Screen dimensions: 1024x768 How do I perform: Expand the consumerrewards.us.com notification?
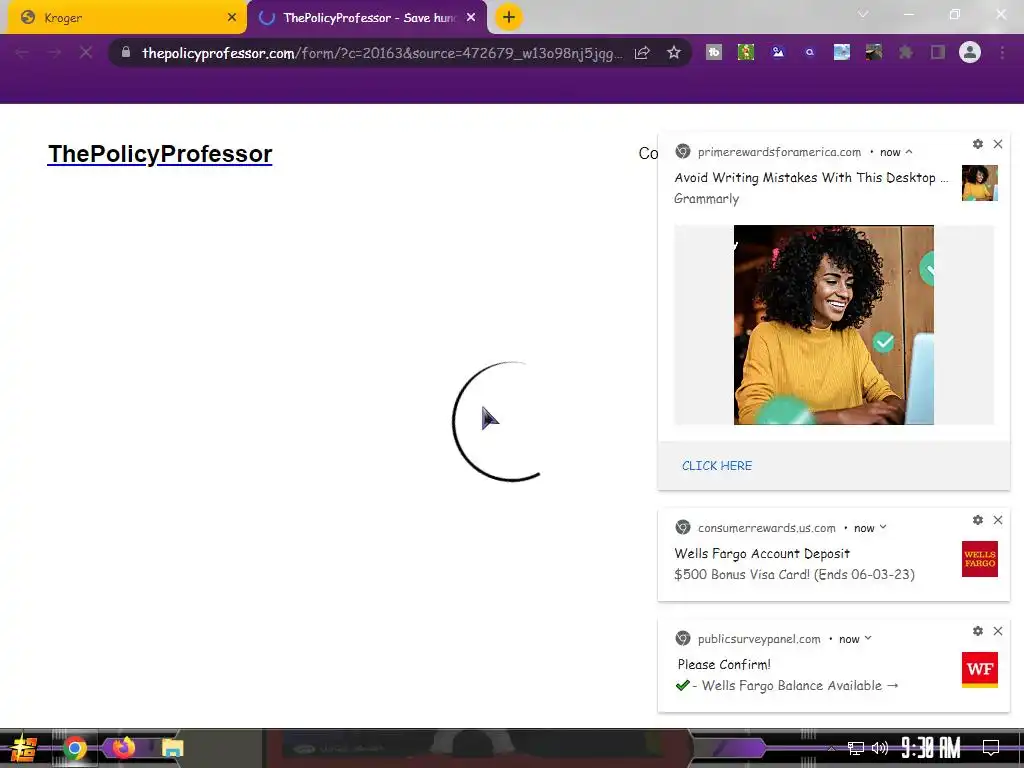[x=883, y=527]
